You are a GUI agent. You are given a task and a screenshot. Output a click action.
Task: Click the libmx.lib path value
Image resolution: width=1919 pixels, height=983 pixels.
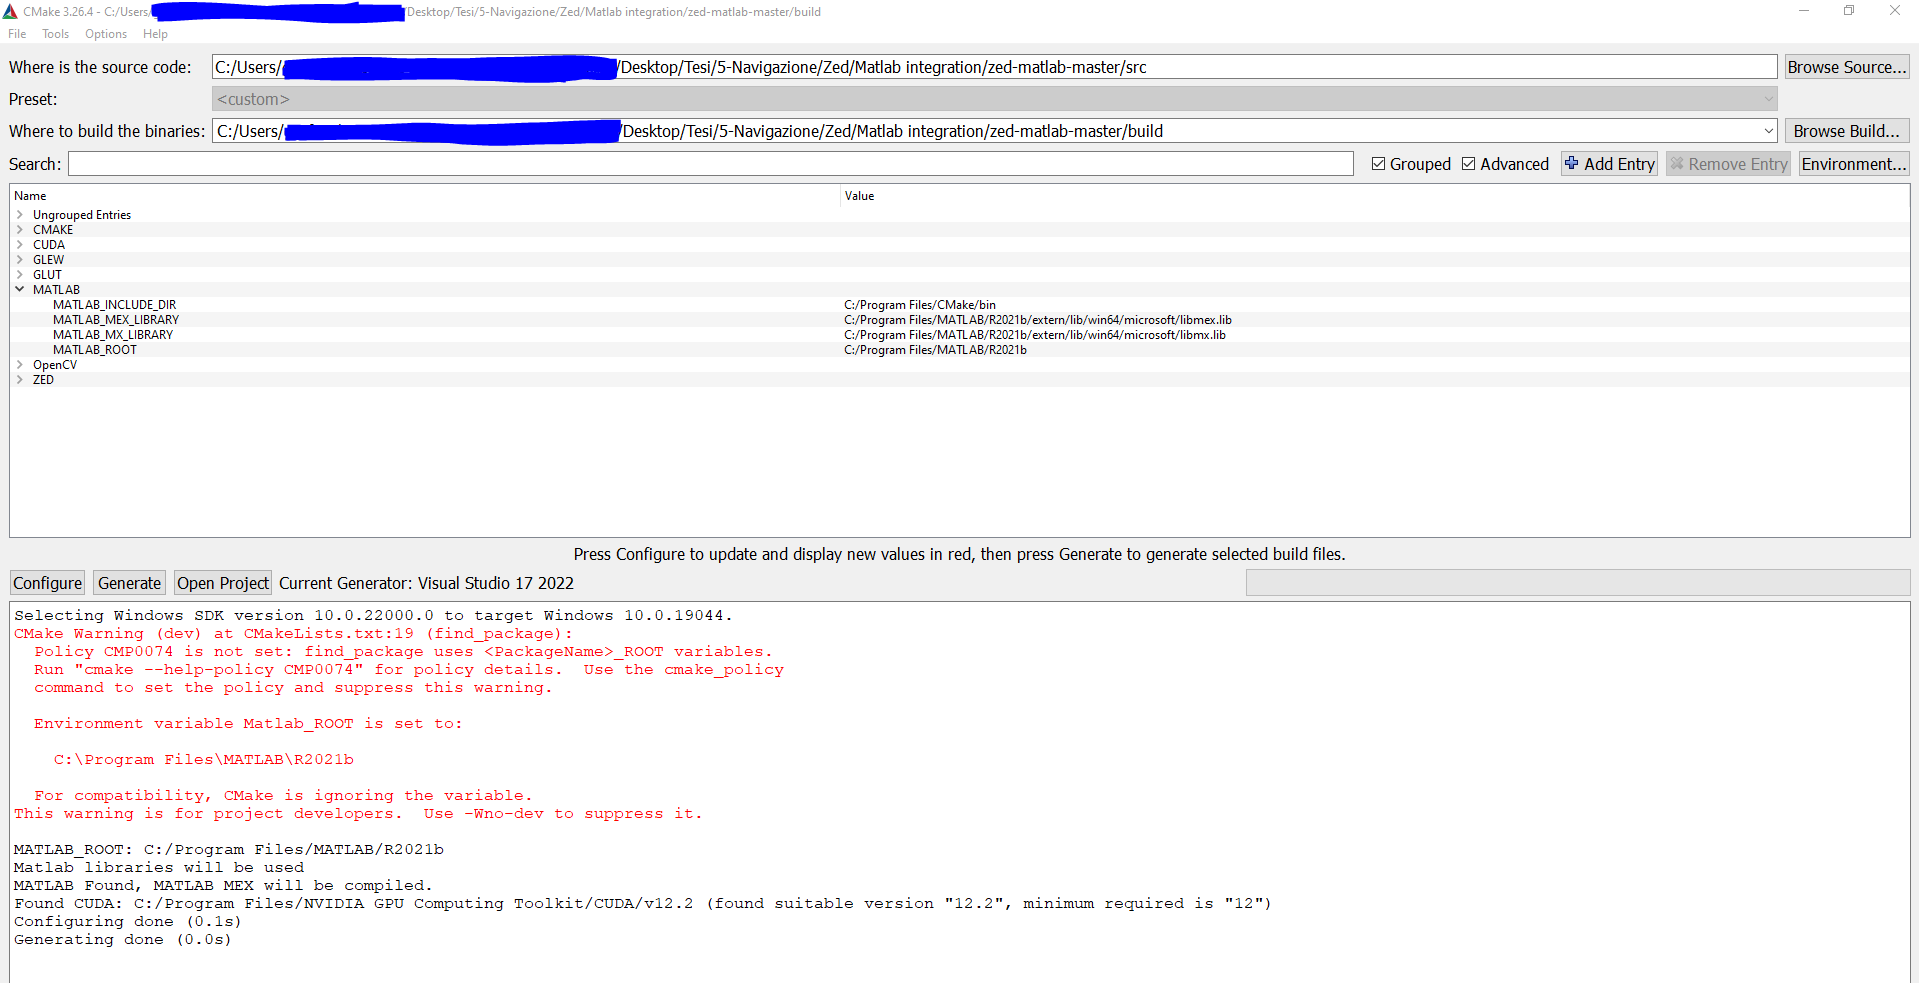click(x=1035, y=335)
